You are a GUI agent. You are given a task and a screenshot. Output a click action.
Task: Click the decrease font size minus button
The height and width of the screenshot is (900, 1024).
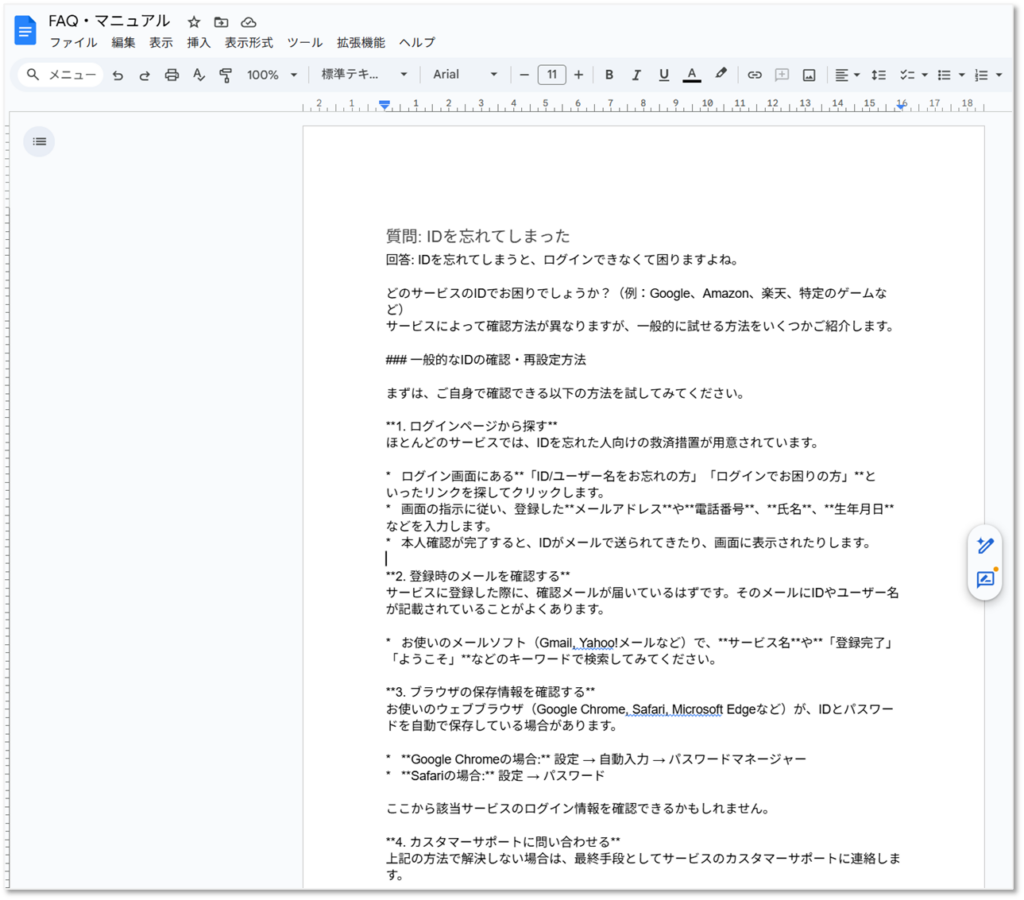524,75
